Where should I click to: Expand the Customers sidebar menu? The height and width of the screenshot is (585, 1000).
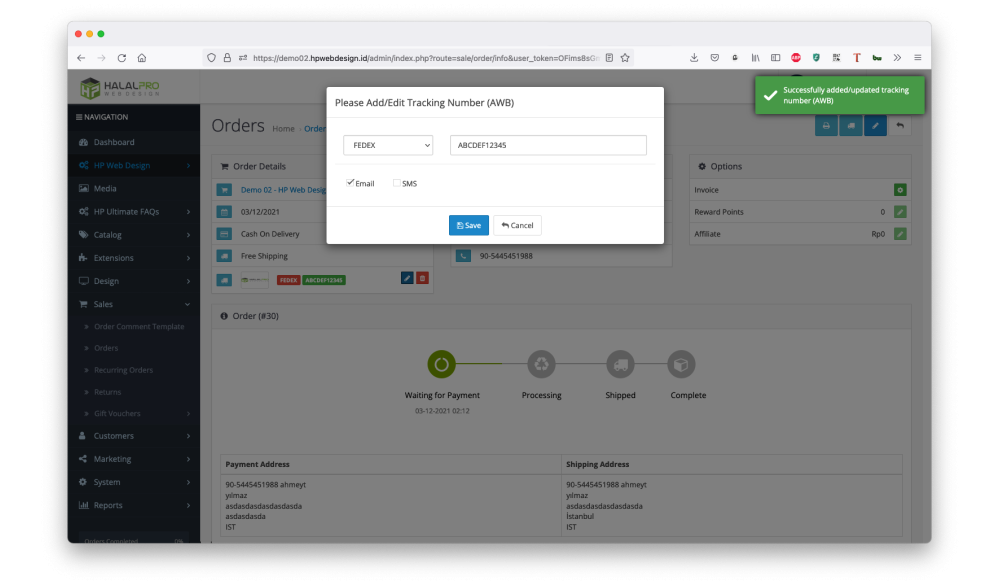coord(133,436)
